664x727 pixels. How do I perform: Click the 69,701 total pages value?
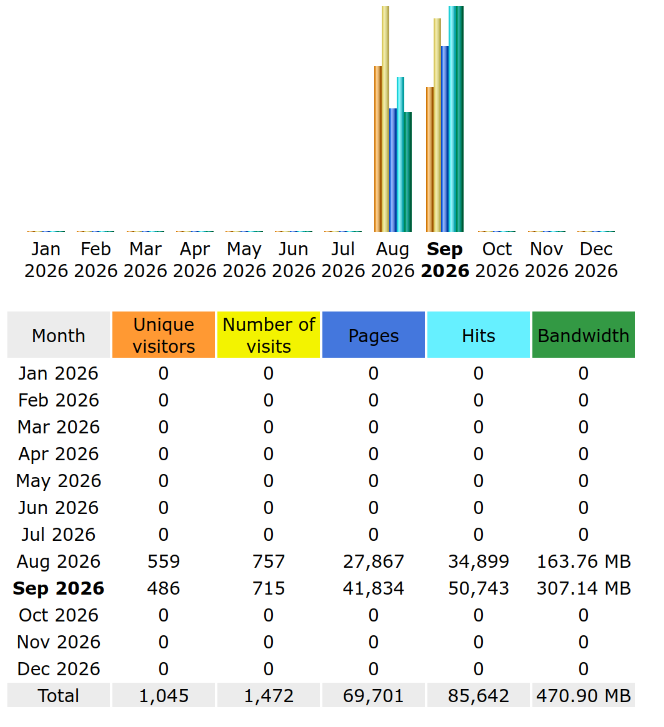(373, 696)
